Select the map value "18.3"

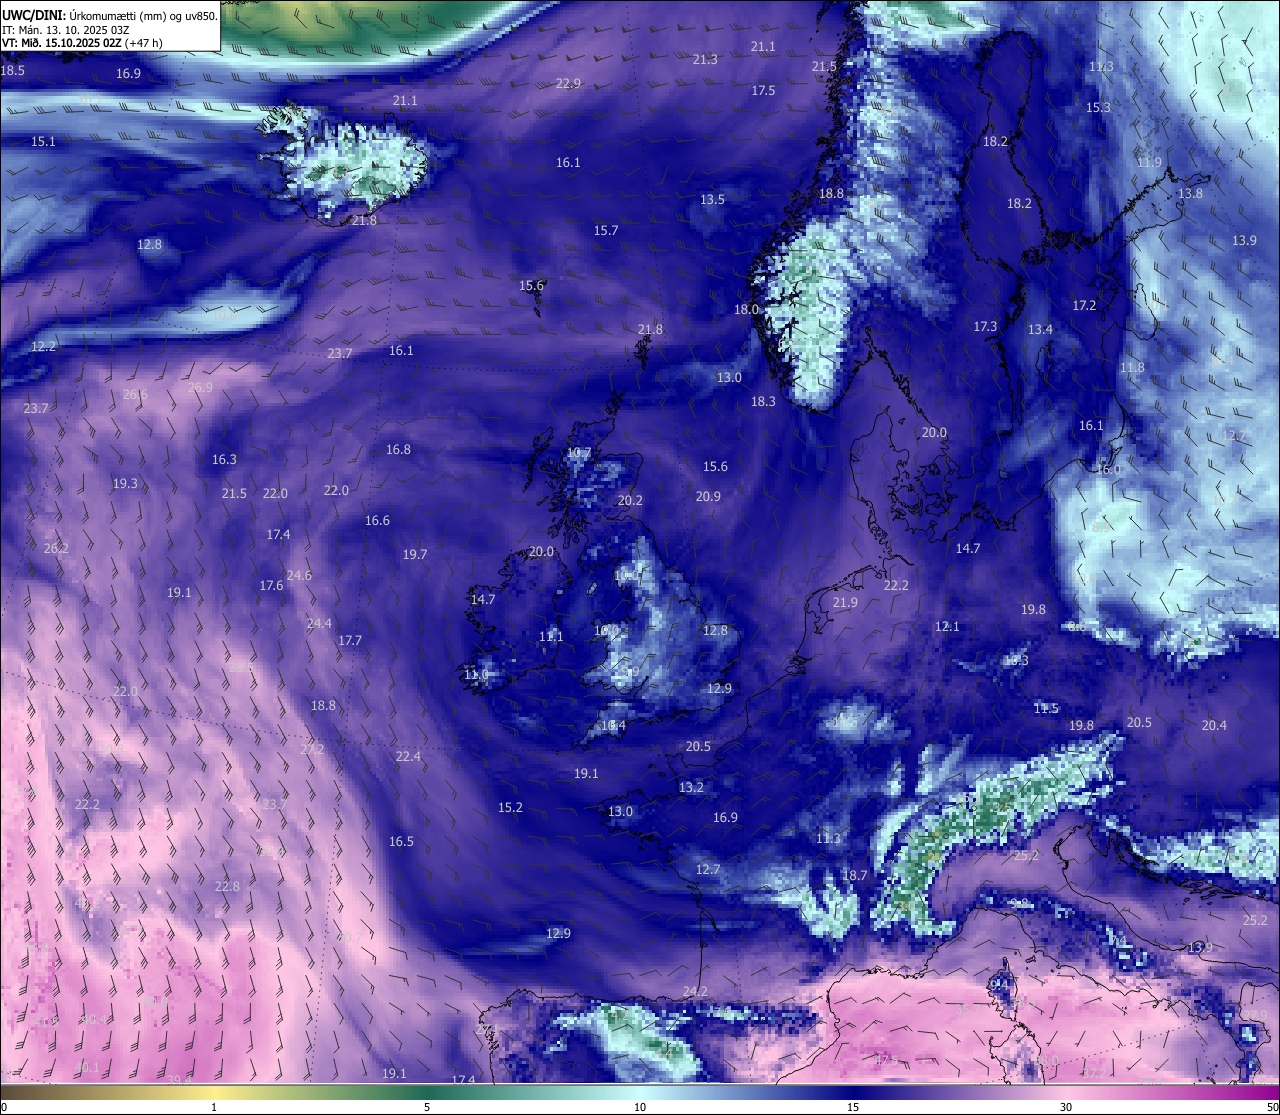(x=763, y=402)
